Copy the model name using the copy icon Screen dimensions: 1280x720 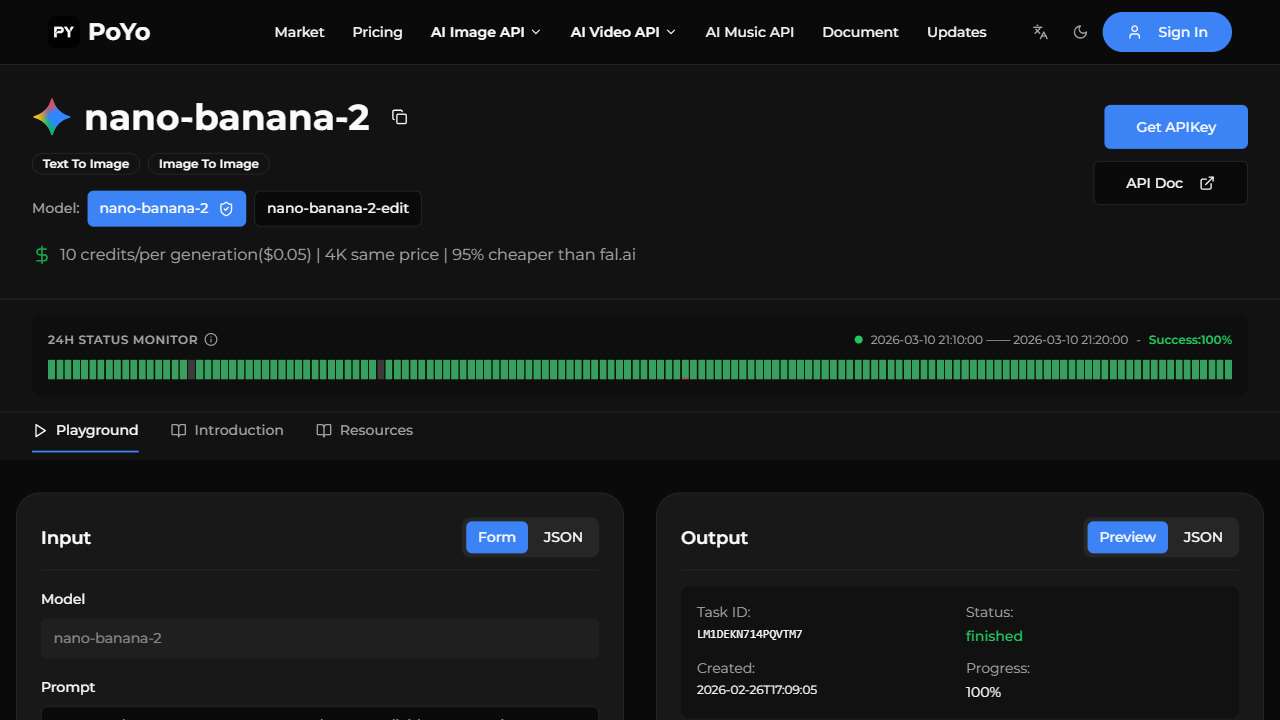(x=399, y=117)
